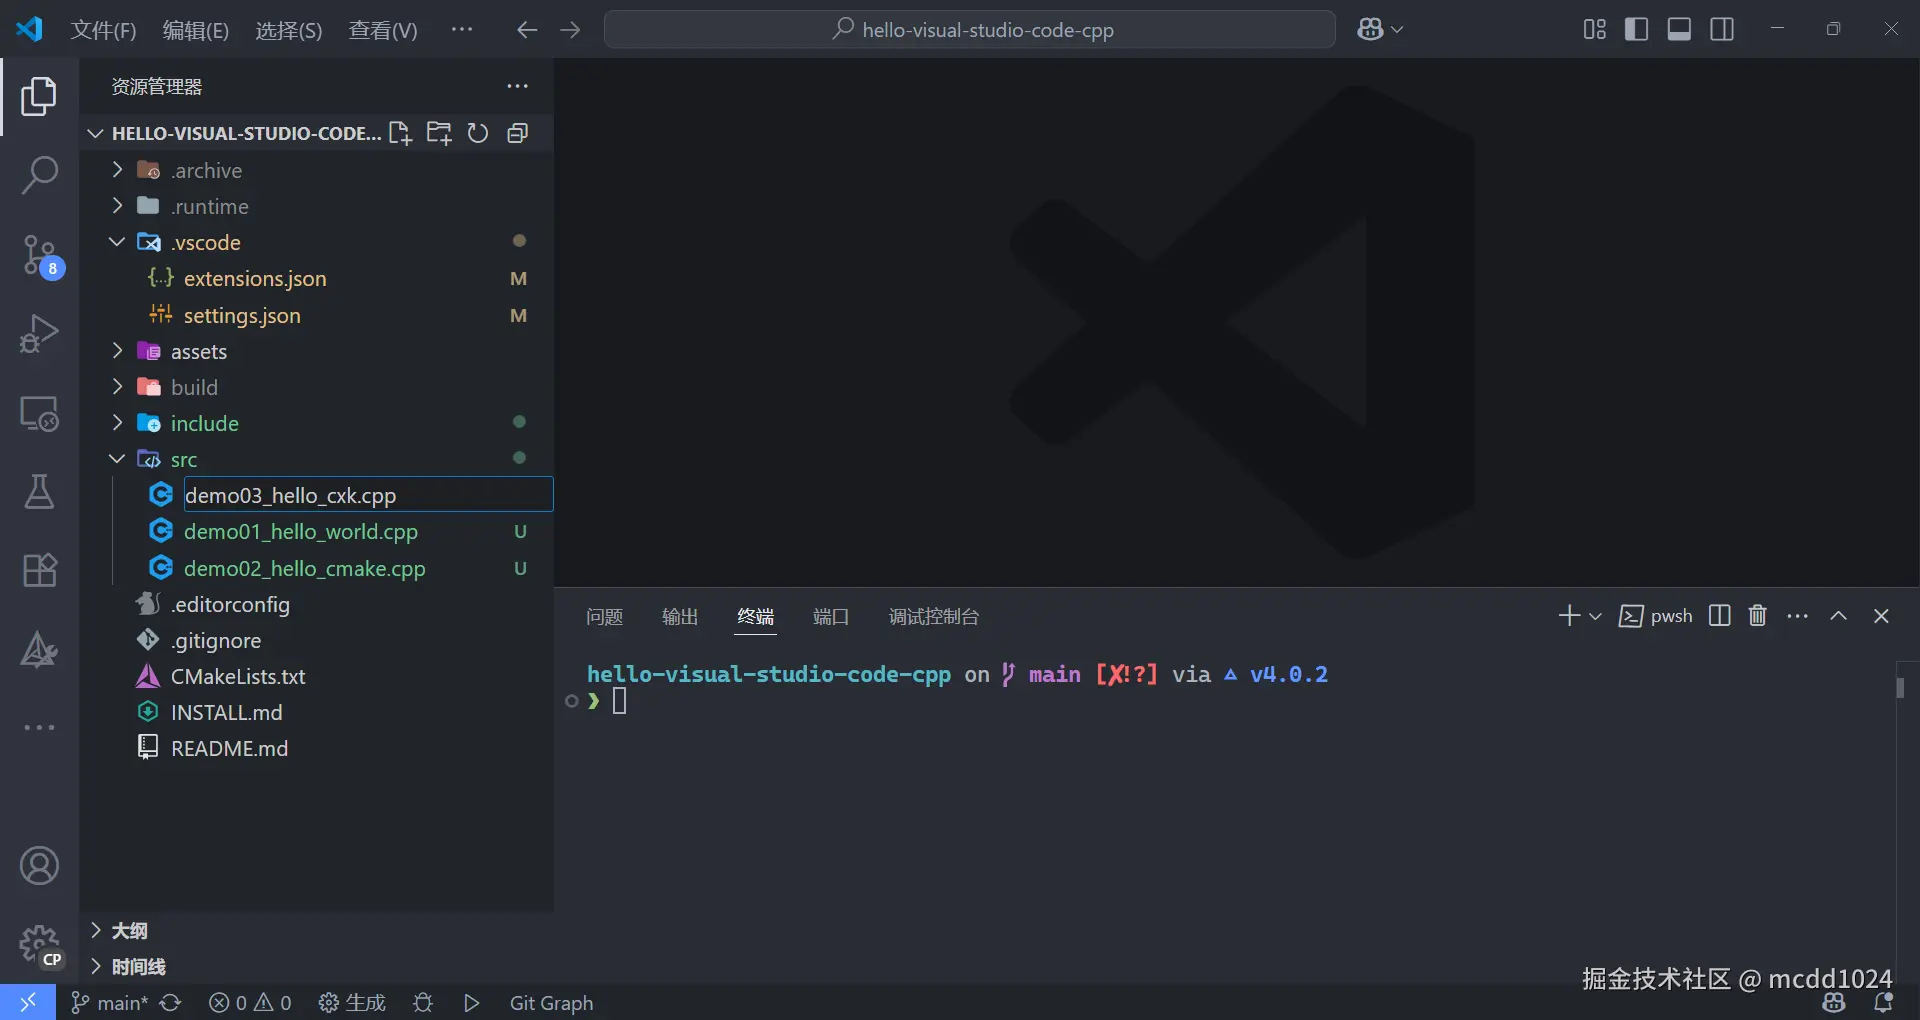
Task: Collapse all folders in explorer
Action: [x=517, y=133]
